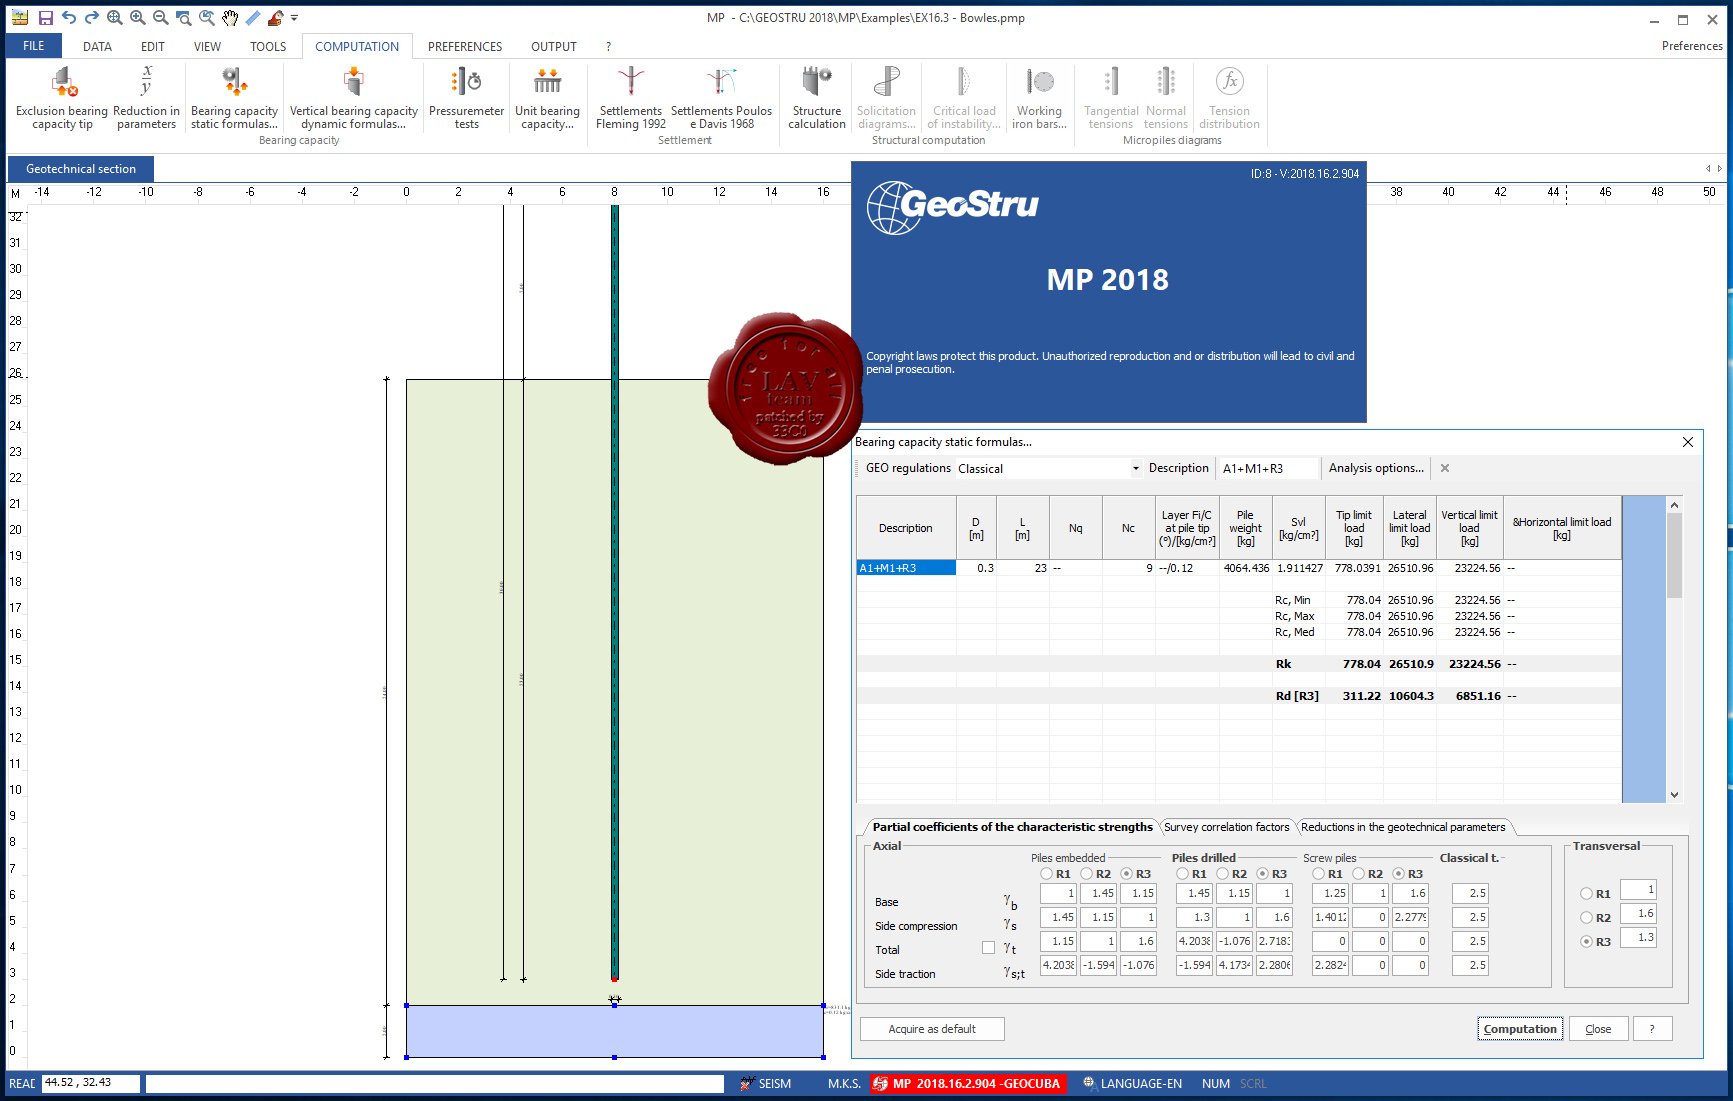
Task: Select Transversal R2 radio button
Action: click(x=1586, y=918)
